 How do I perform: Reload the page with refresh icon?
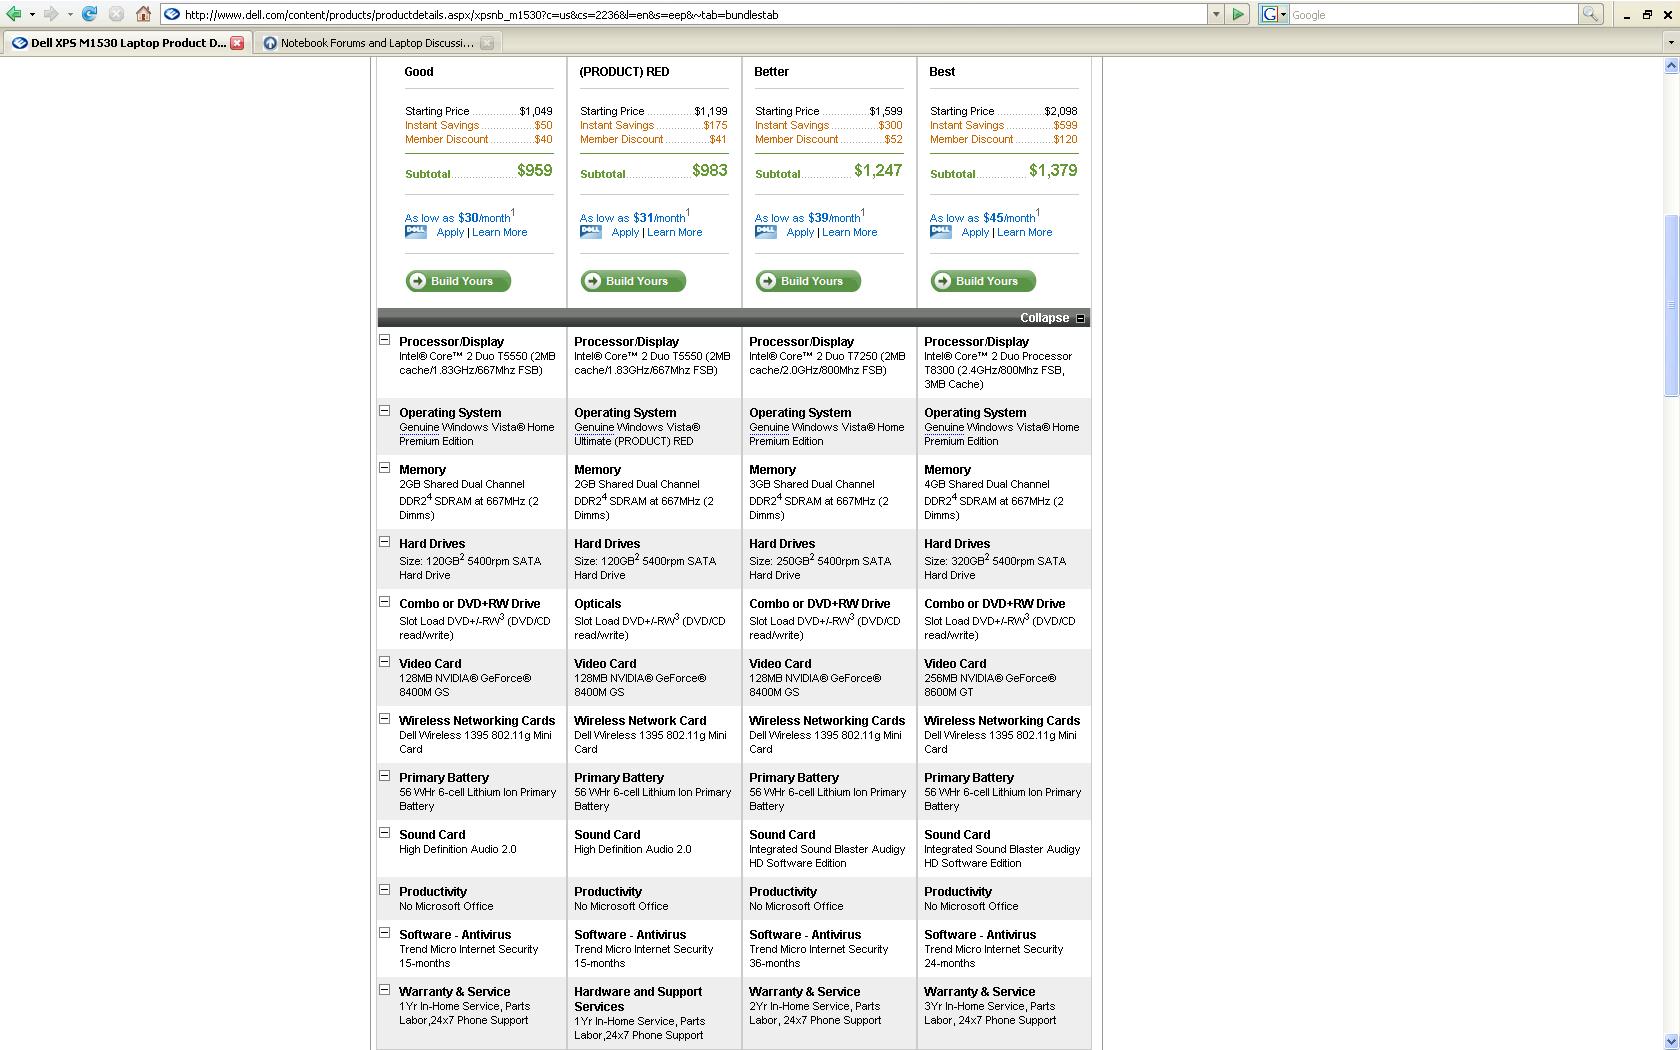tap(89, 14)
